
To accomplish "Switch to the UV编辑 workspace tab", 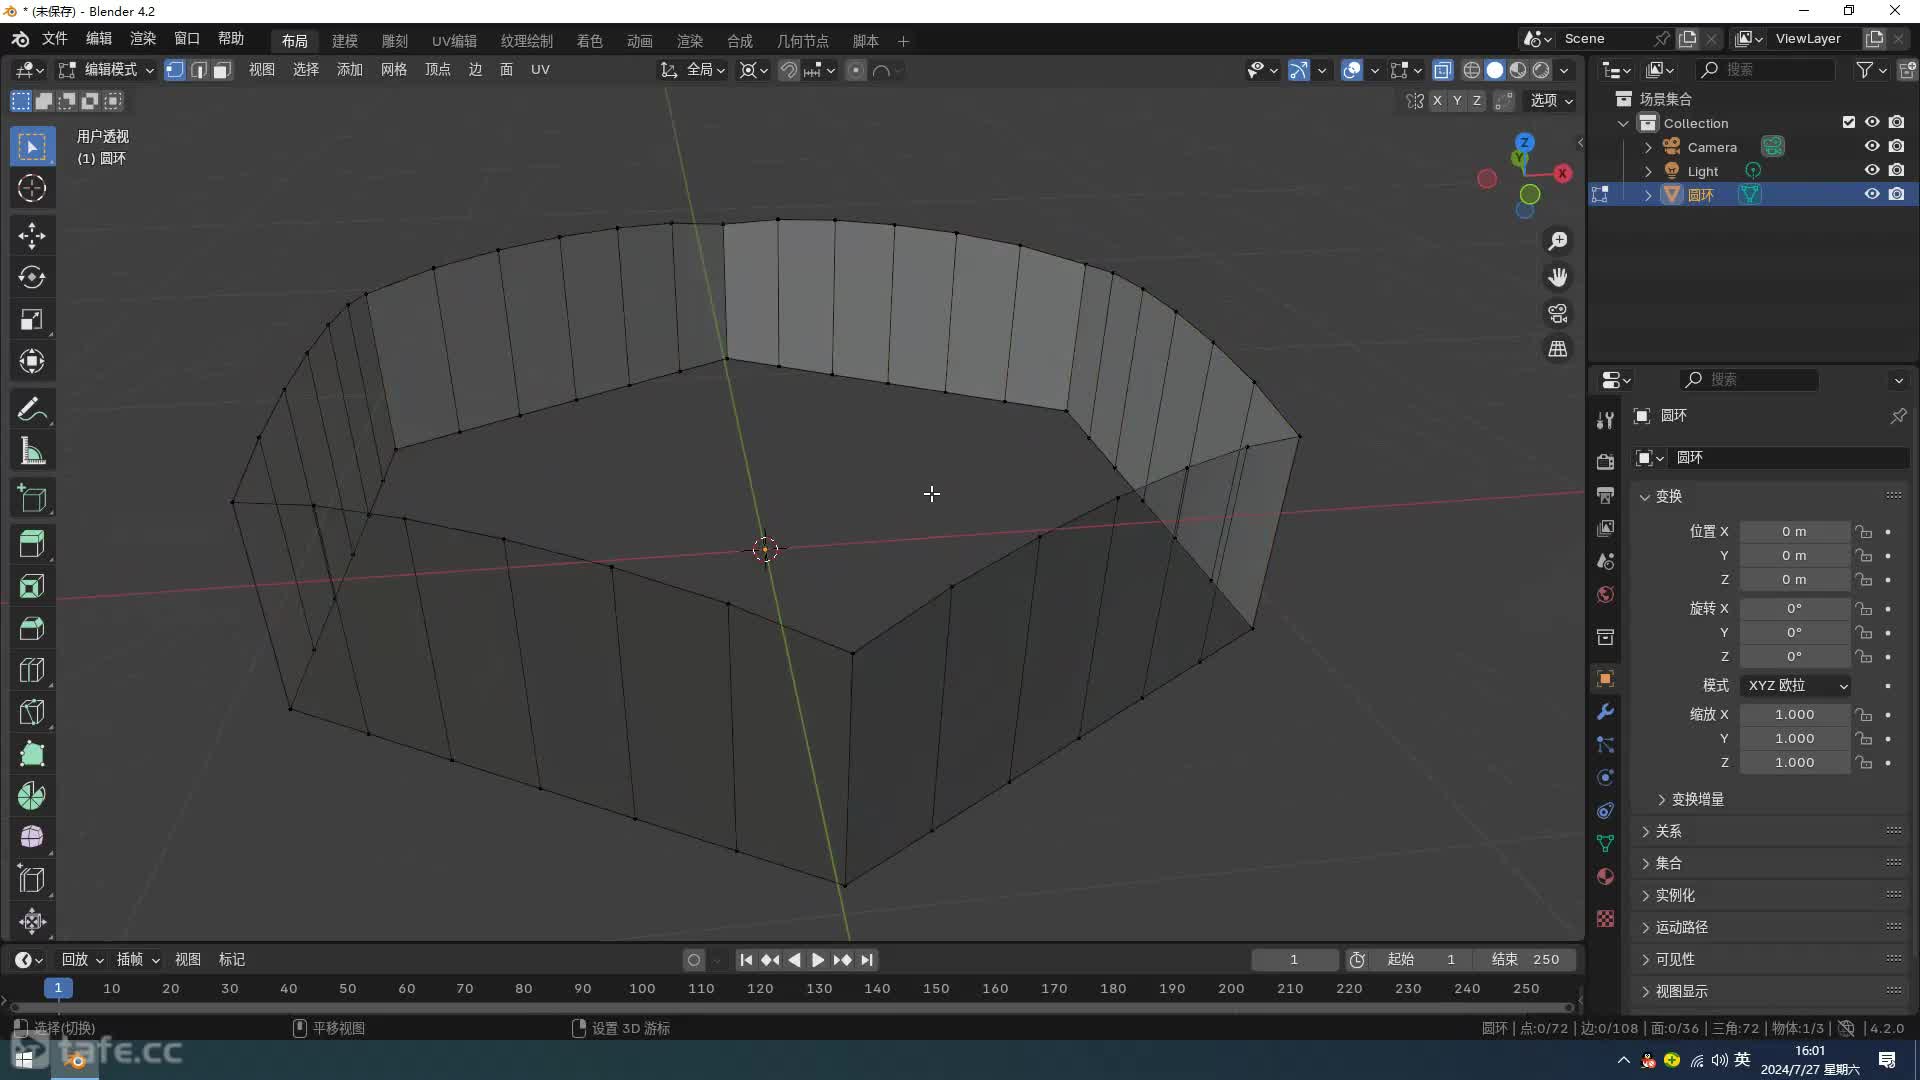I will click(x=454, y=41).
